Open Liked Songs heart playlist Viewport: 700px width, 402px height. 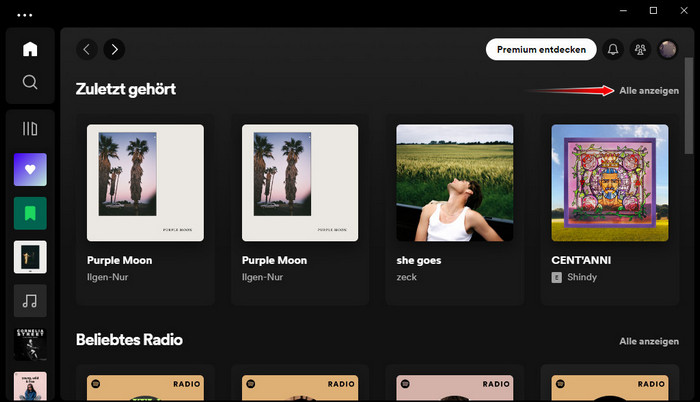[30, 170]
